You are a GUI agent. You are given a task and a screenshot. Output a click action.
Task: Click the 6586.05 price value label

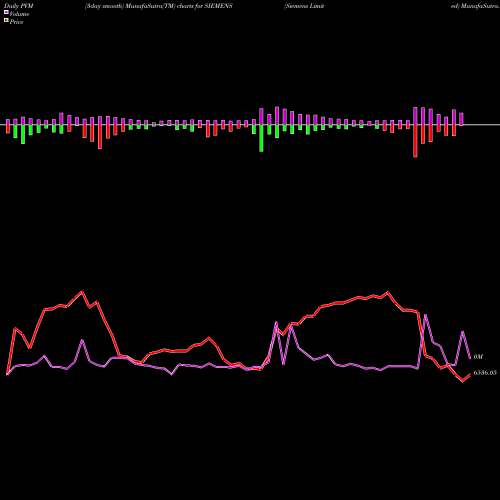click(485, 373)
